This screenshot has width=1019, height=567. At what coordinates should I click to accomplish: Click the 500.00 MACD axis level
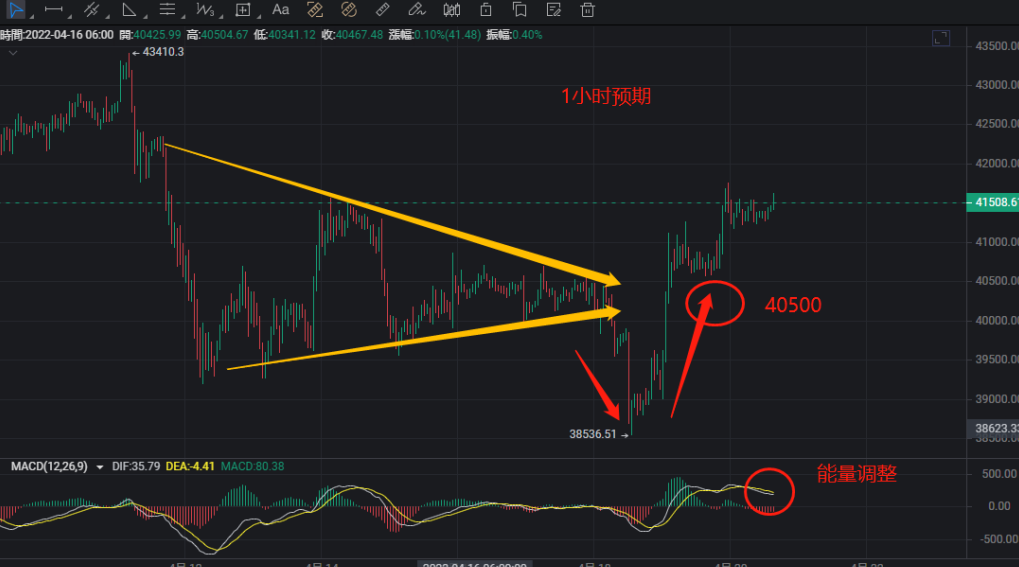[1000, 473]
